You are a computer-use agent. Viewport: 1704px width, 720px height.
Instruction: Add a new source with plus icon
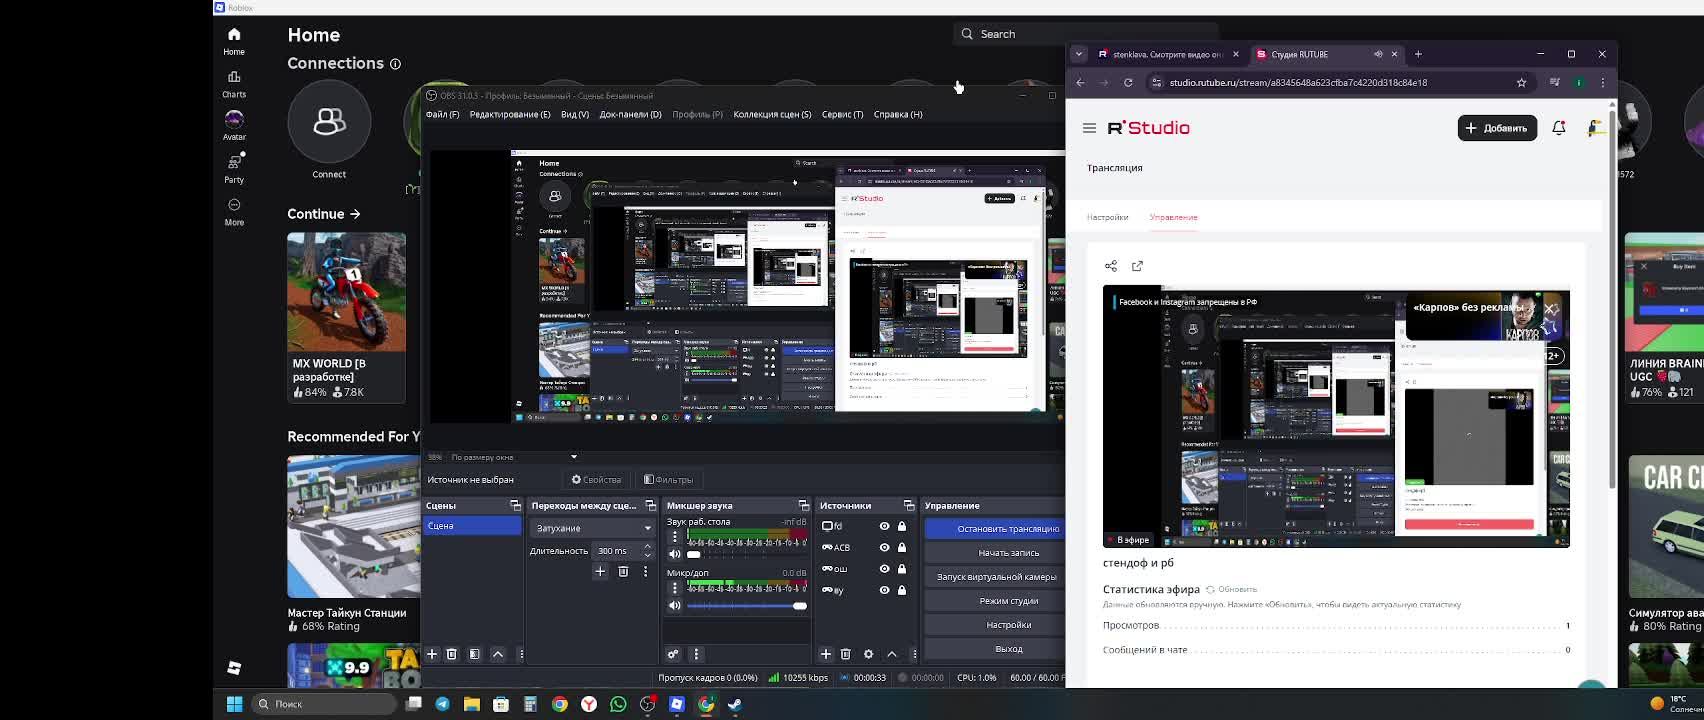tap(826, 654)
